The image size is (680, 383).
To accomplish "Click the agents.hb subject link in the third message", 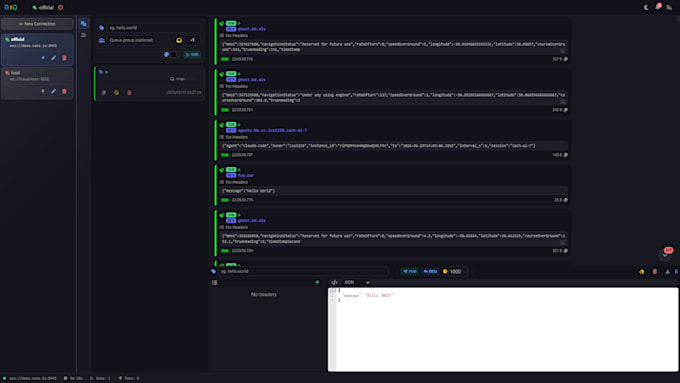I will pos(272,131).
